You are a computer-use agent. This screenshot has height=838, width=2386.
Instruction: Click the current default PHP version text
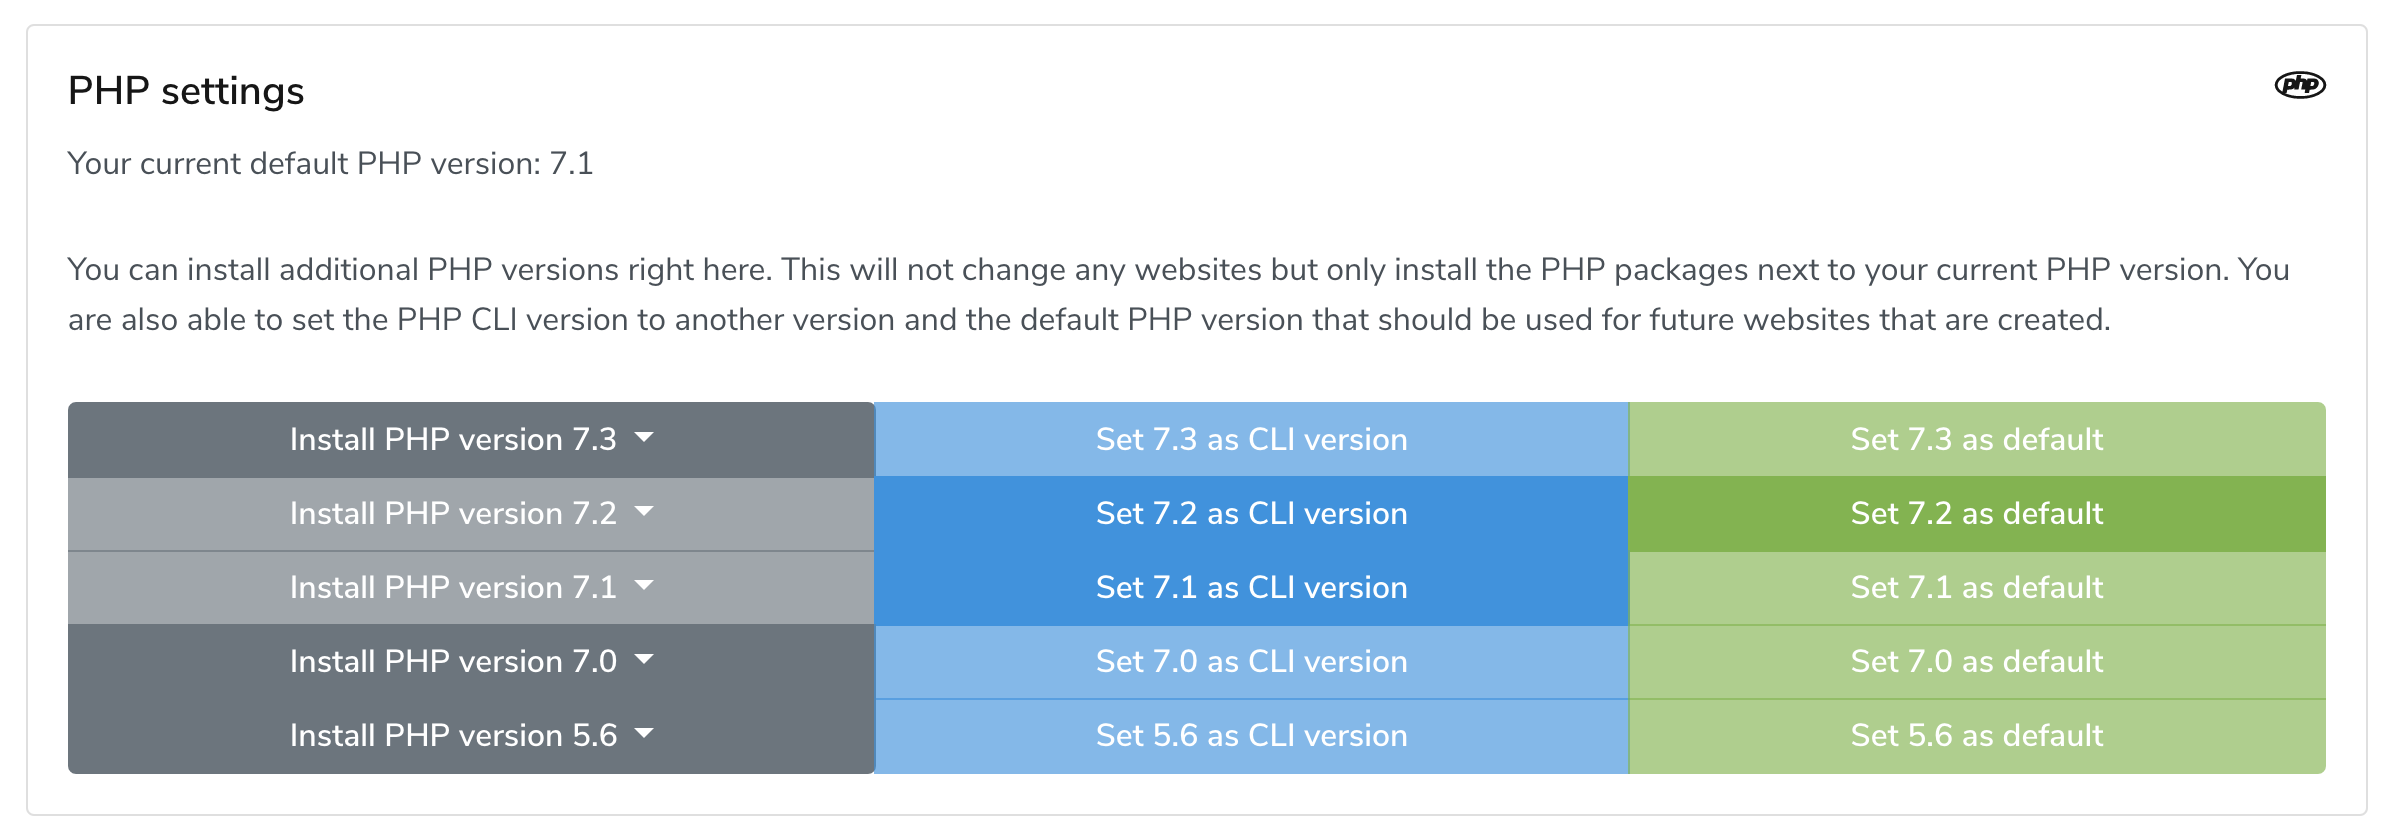(x=330, y=163)
